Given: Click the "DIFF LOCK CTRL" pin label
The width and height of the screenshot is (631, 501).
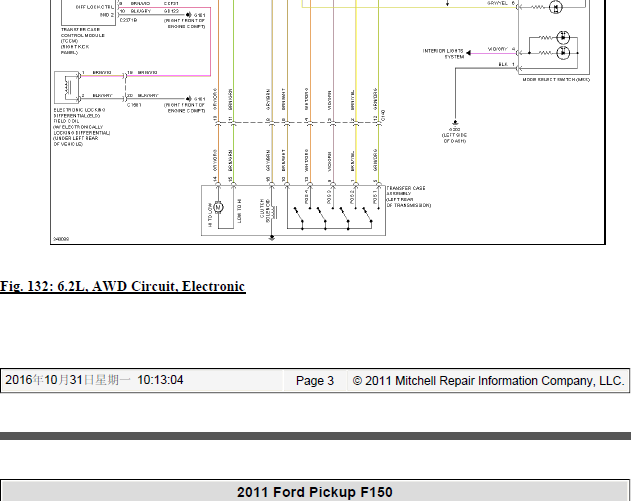Looking at the screenshot, I should 95,7.
